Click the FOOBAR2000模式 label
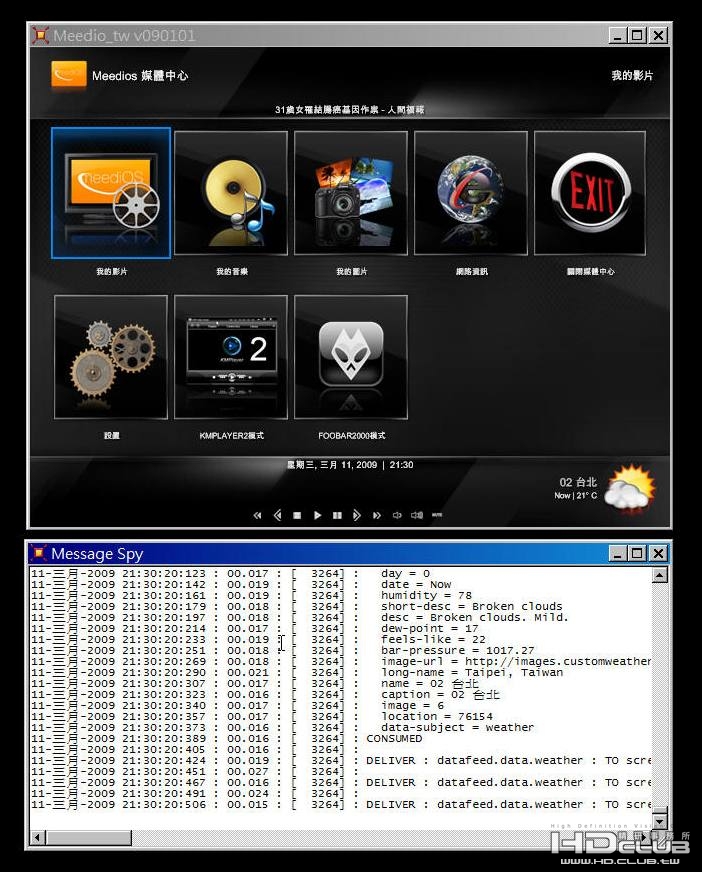The width and height of the screenshot is (702, 872). [352, 435]
